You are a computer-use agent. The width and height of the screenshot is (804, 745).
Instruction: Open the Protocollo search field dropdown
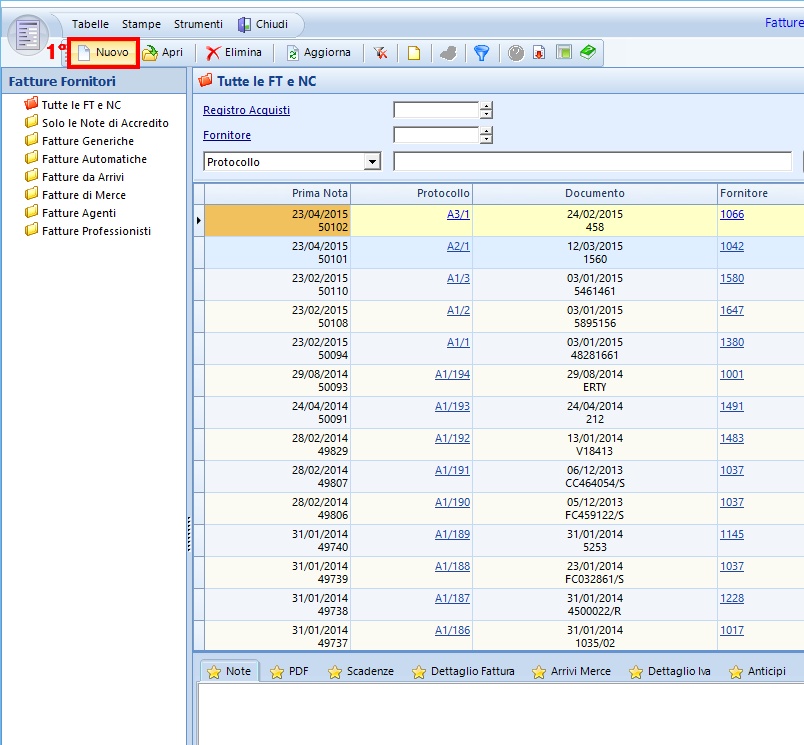click(x=372, y=161)
